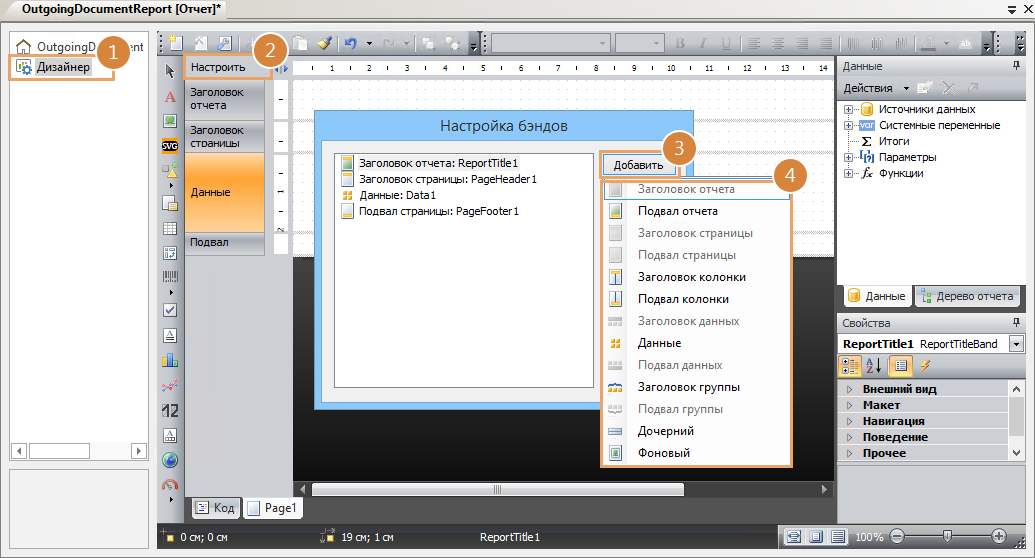Pick the SVG object tool

pyautogui.click(x=170, y=145)
